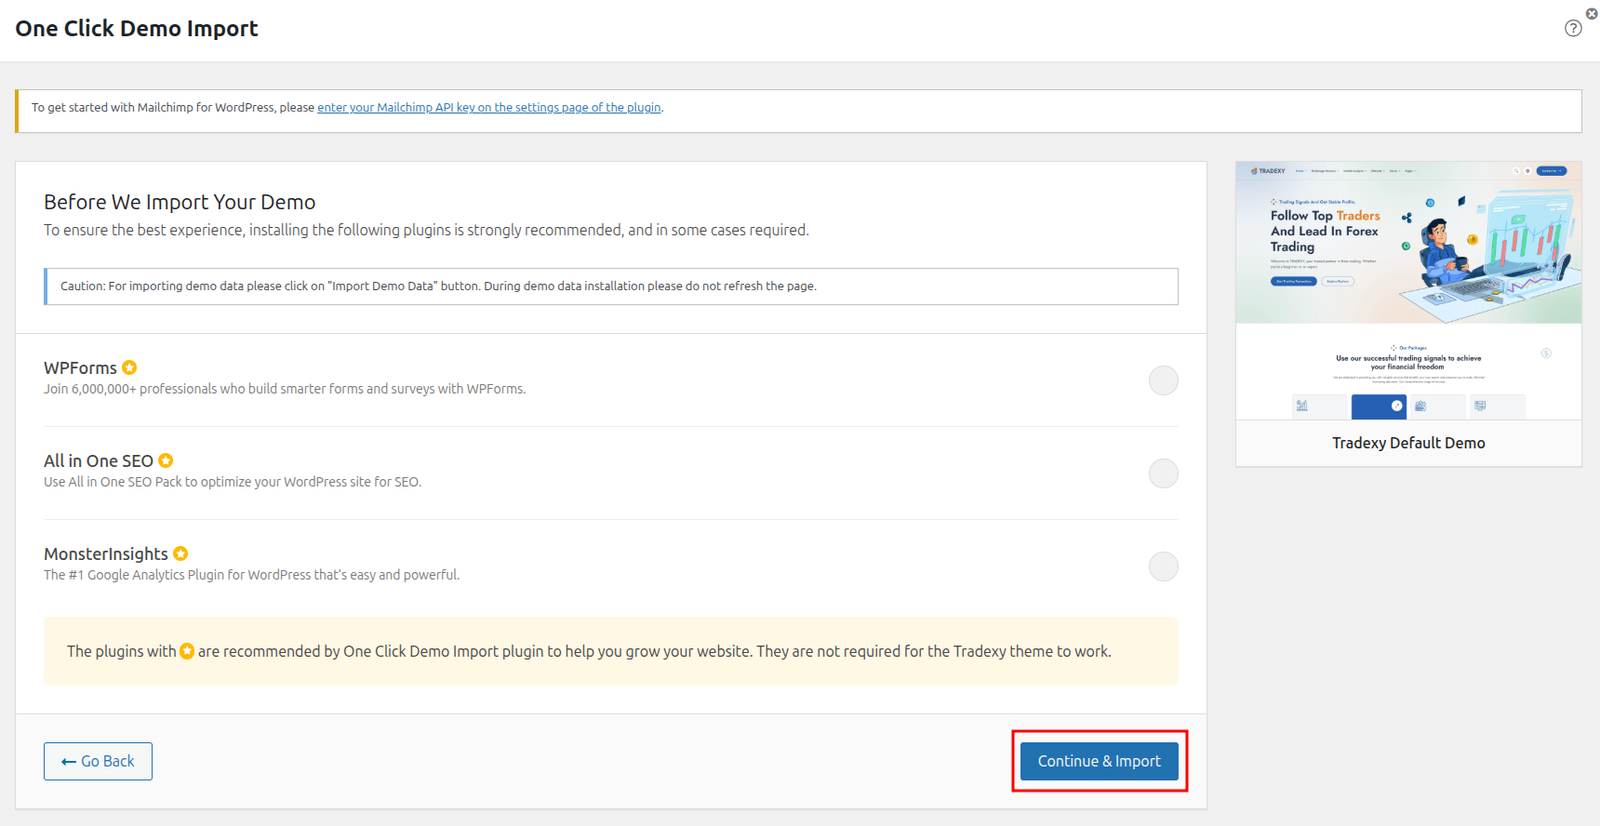Click the star badge beside All in One SEO

click(166, 461)
